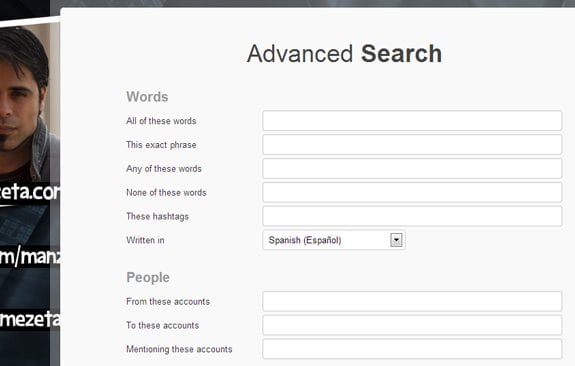Select the 'Mentioning these accounts' field
This screenshot has width=575, height=366.
412,349
